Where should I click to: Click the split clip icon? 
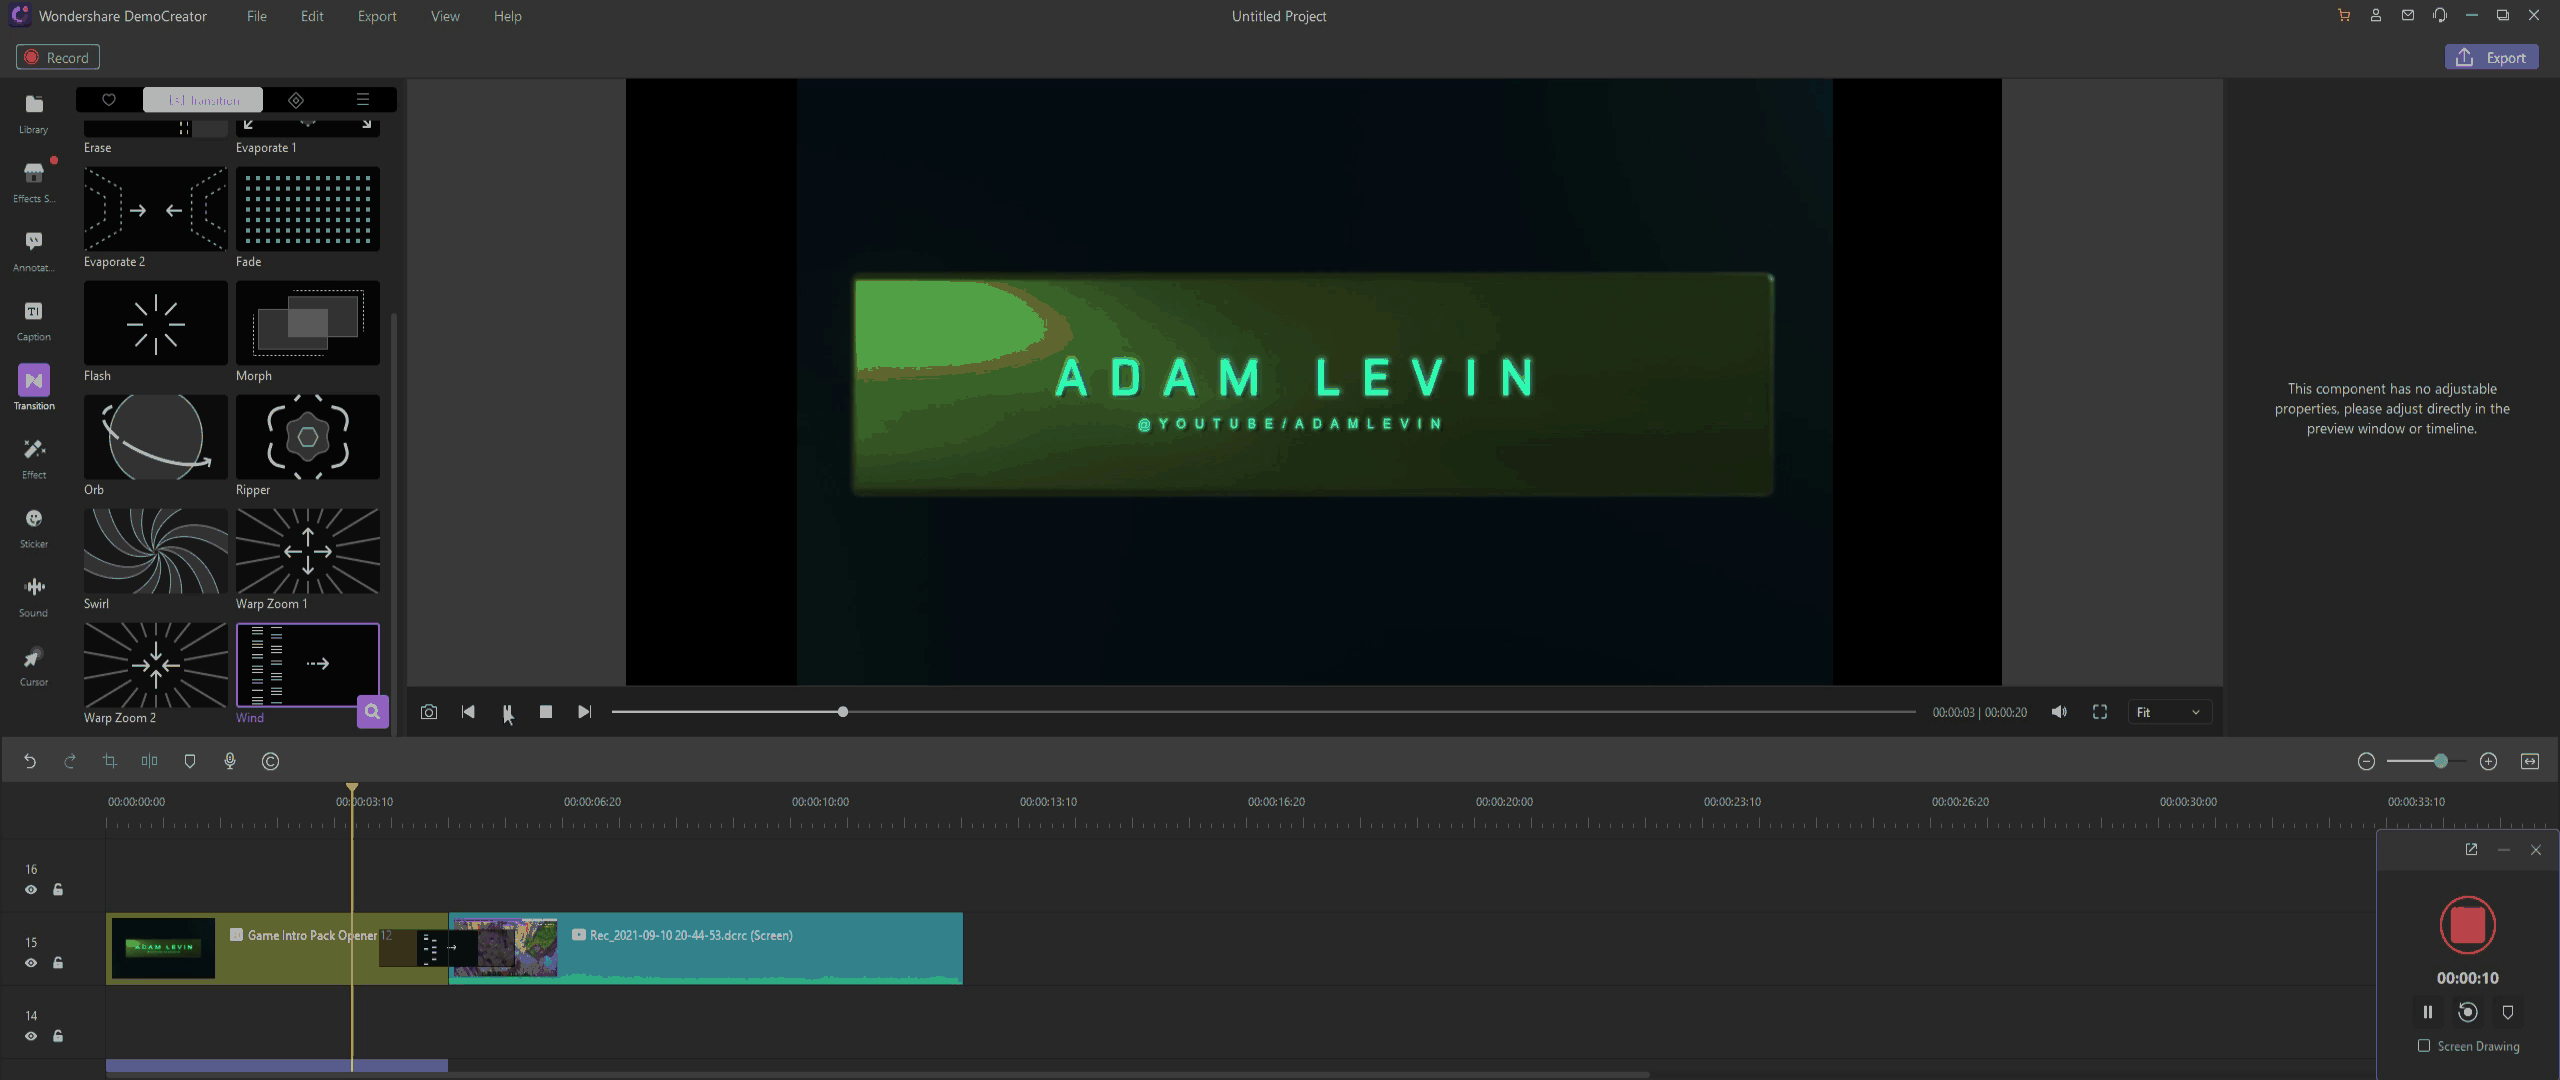[x=149, y=762]
